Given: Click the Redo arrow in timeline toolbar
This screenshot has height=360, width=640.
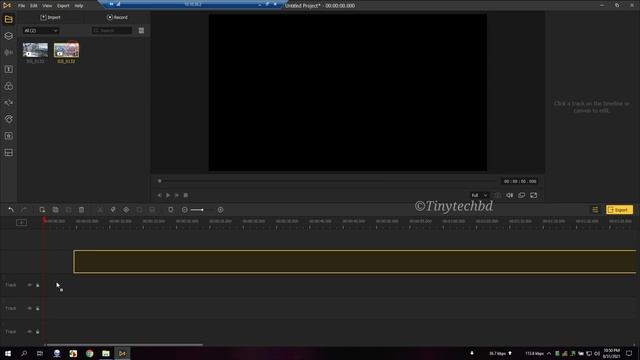Looking at the screenshot, I should (24, 210).
